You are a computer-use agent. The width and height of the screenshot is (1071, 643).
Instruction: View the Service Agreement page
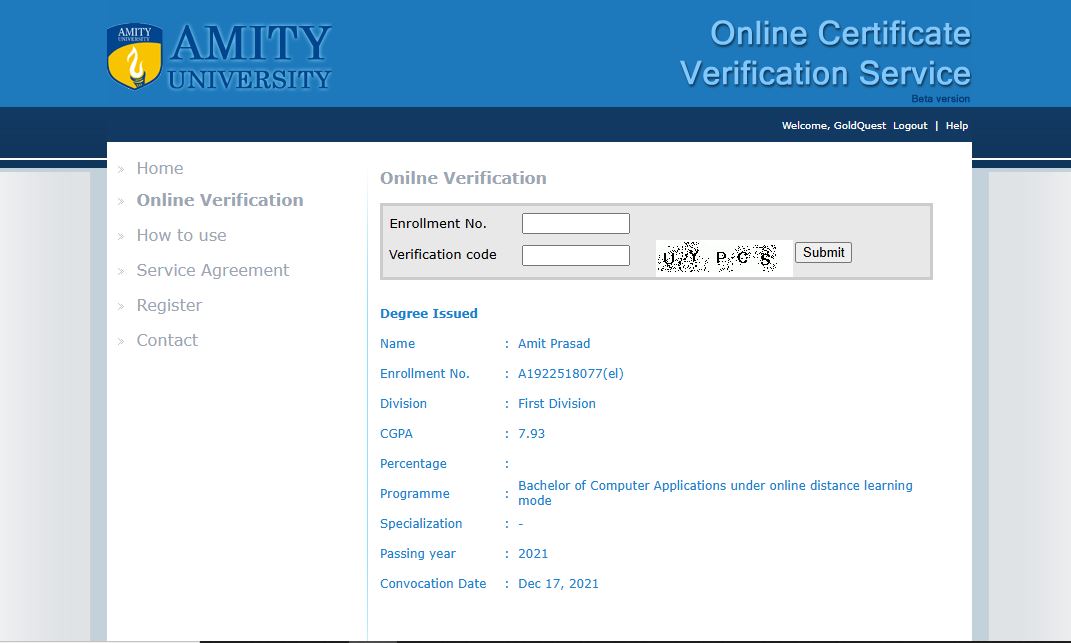coord(212,270)
